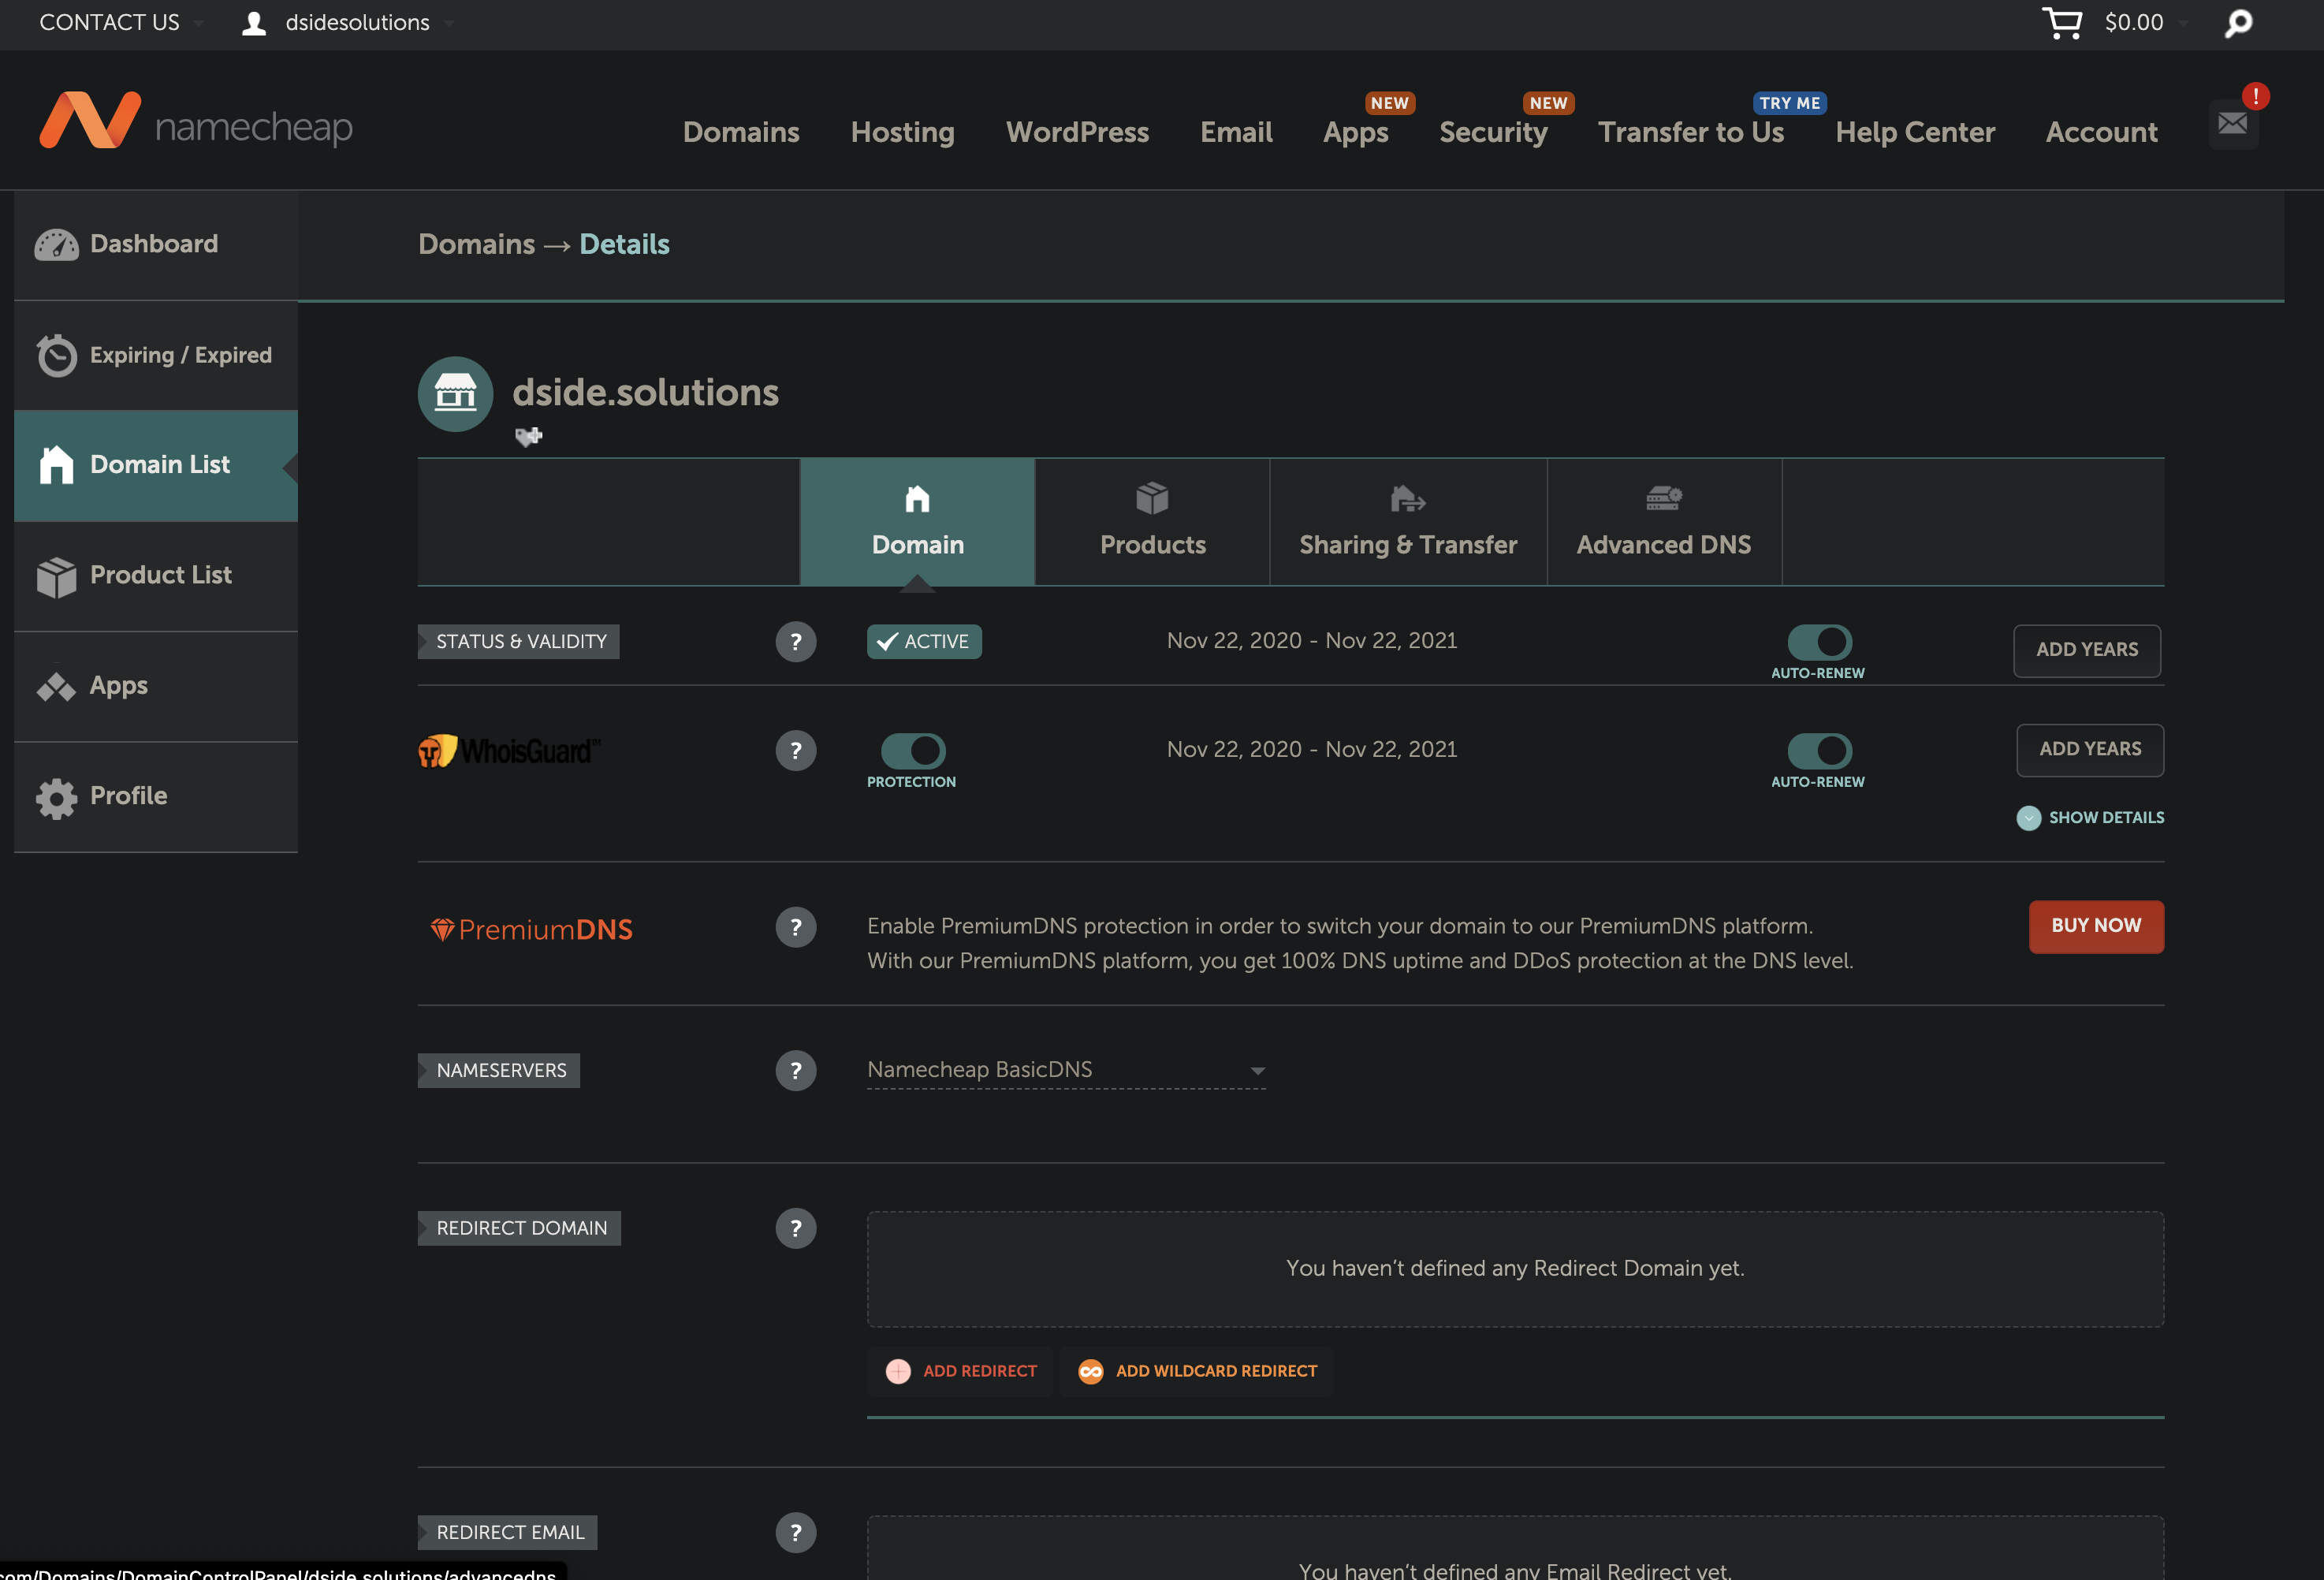
Task: Click the PremiumDNS logo
Action: tap(531, 929)
